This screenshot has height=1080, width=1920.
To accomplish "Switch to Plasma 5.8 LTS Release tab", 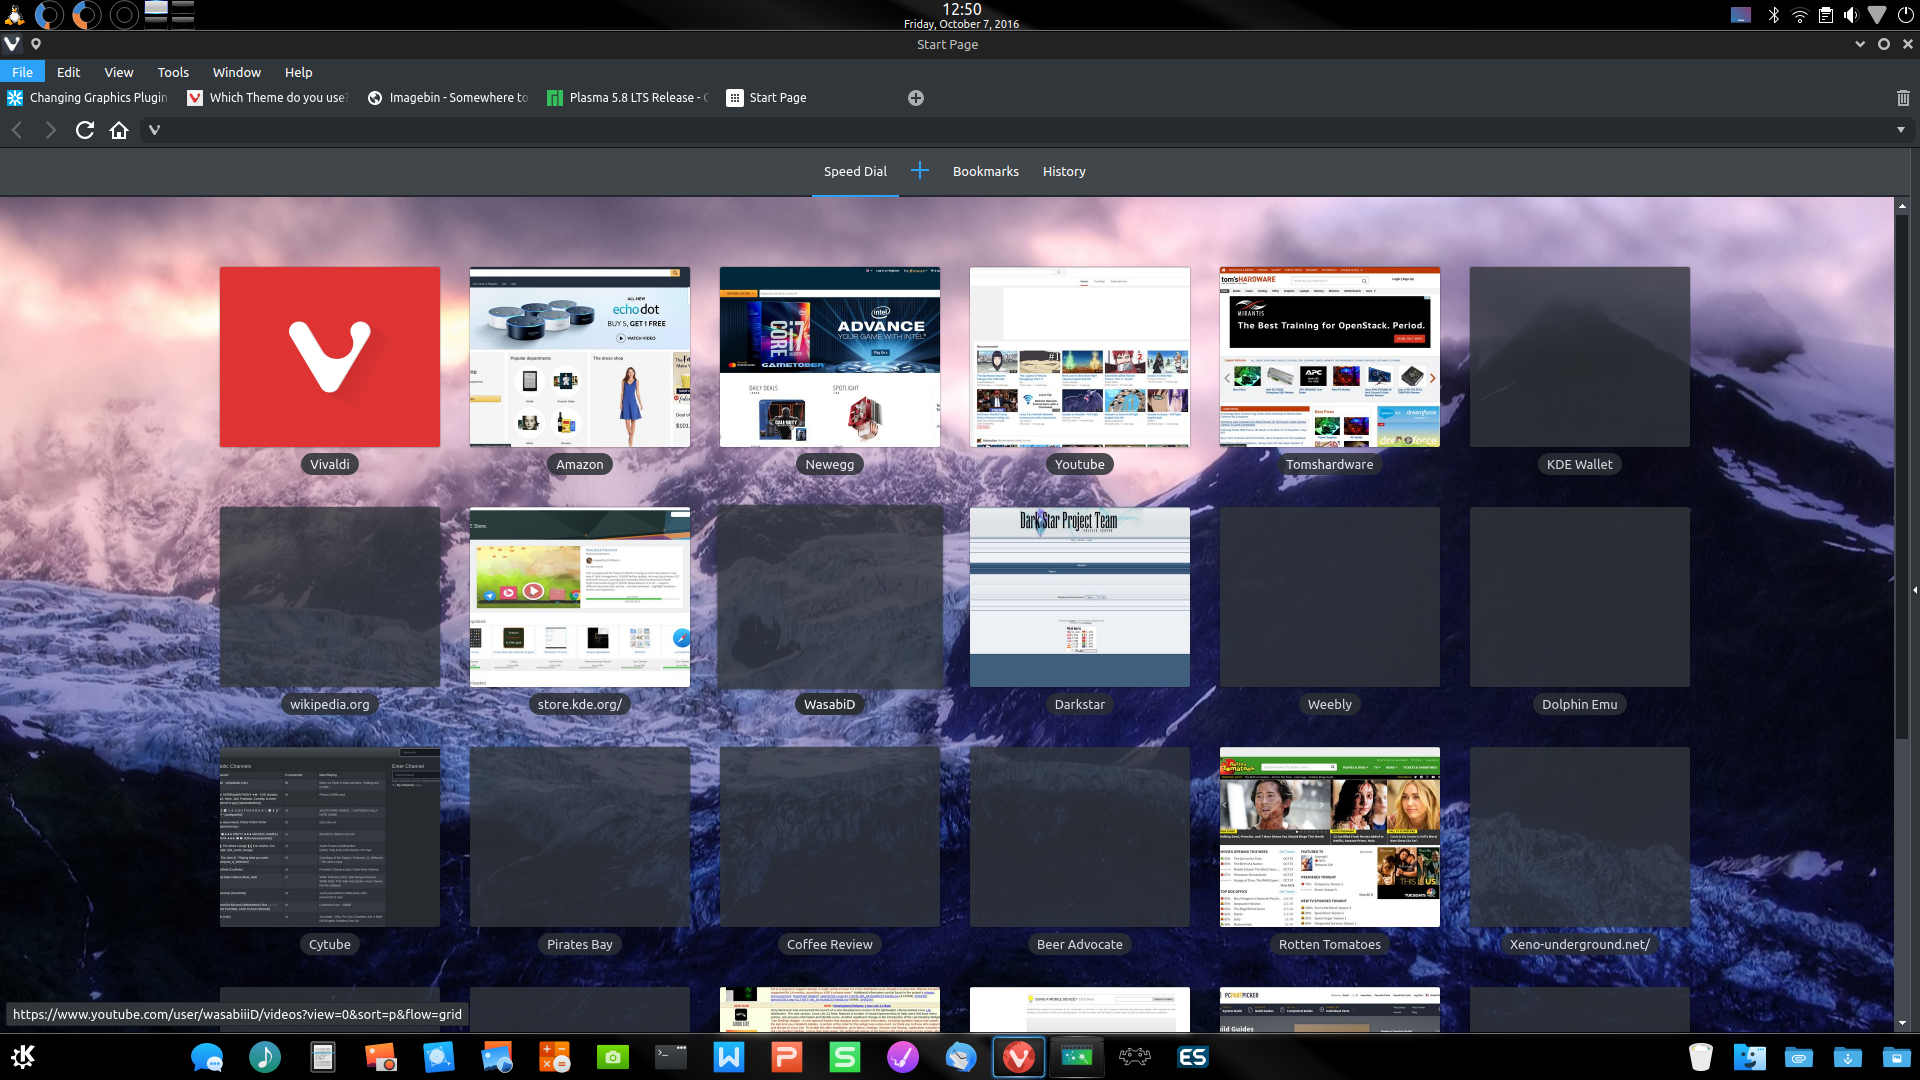I will 628,98.
